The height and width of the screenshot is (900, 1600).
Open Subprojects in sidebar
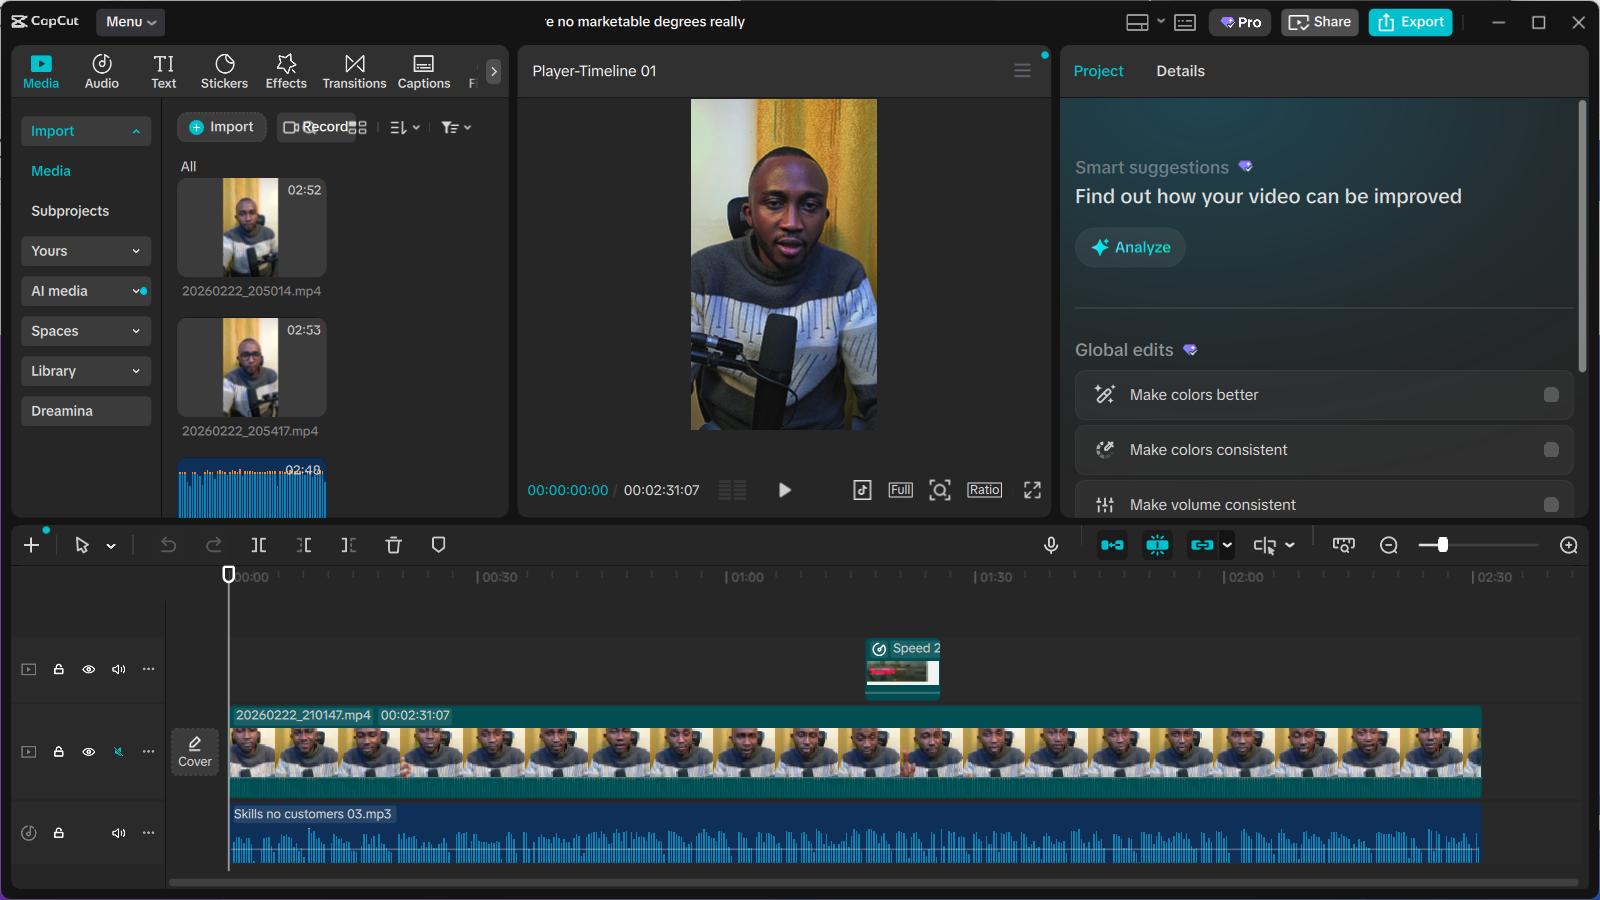(70, 211)
